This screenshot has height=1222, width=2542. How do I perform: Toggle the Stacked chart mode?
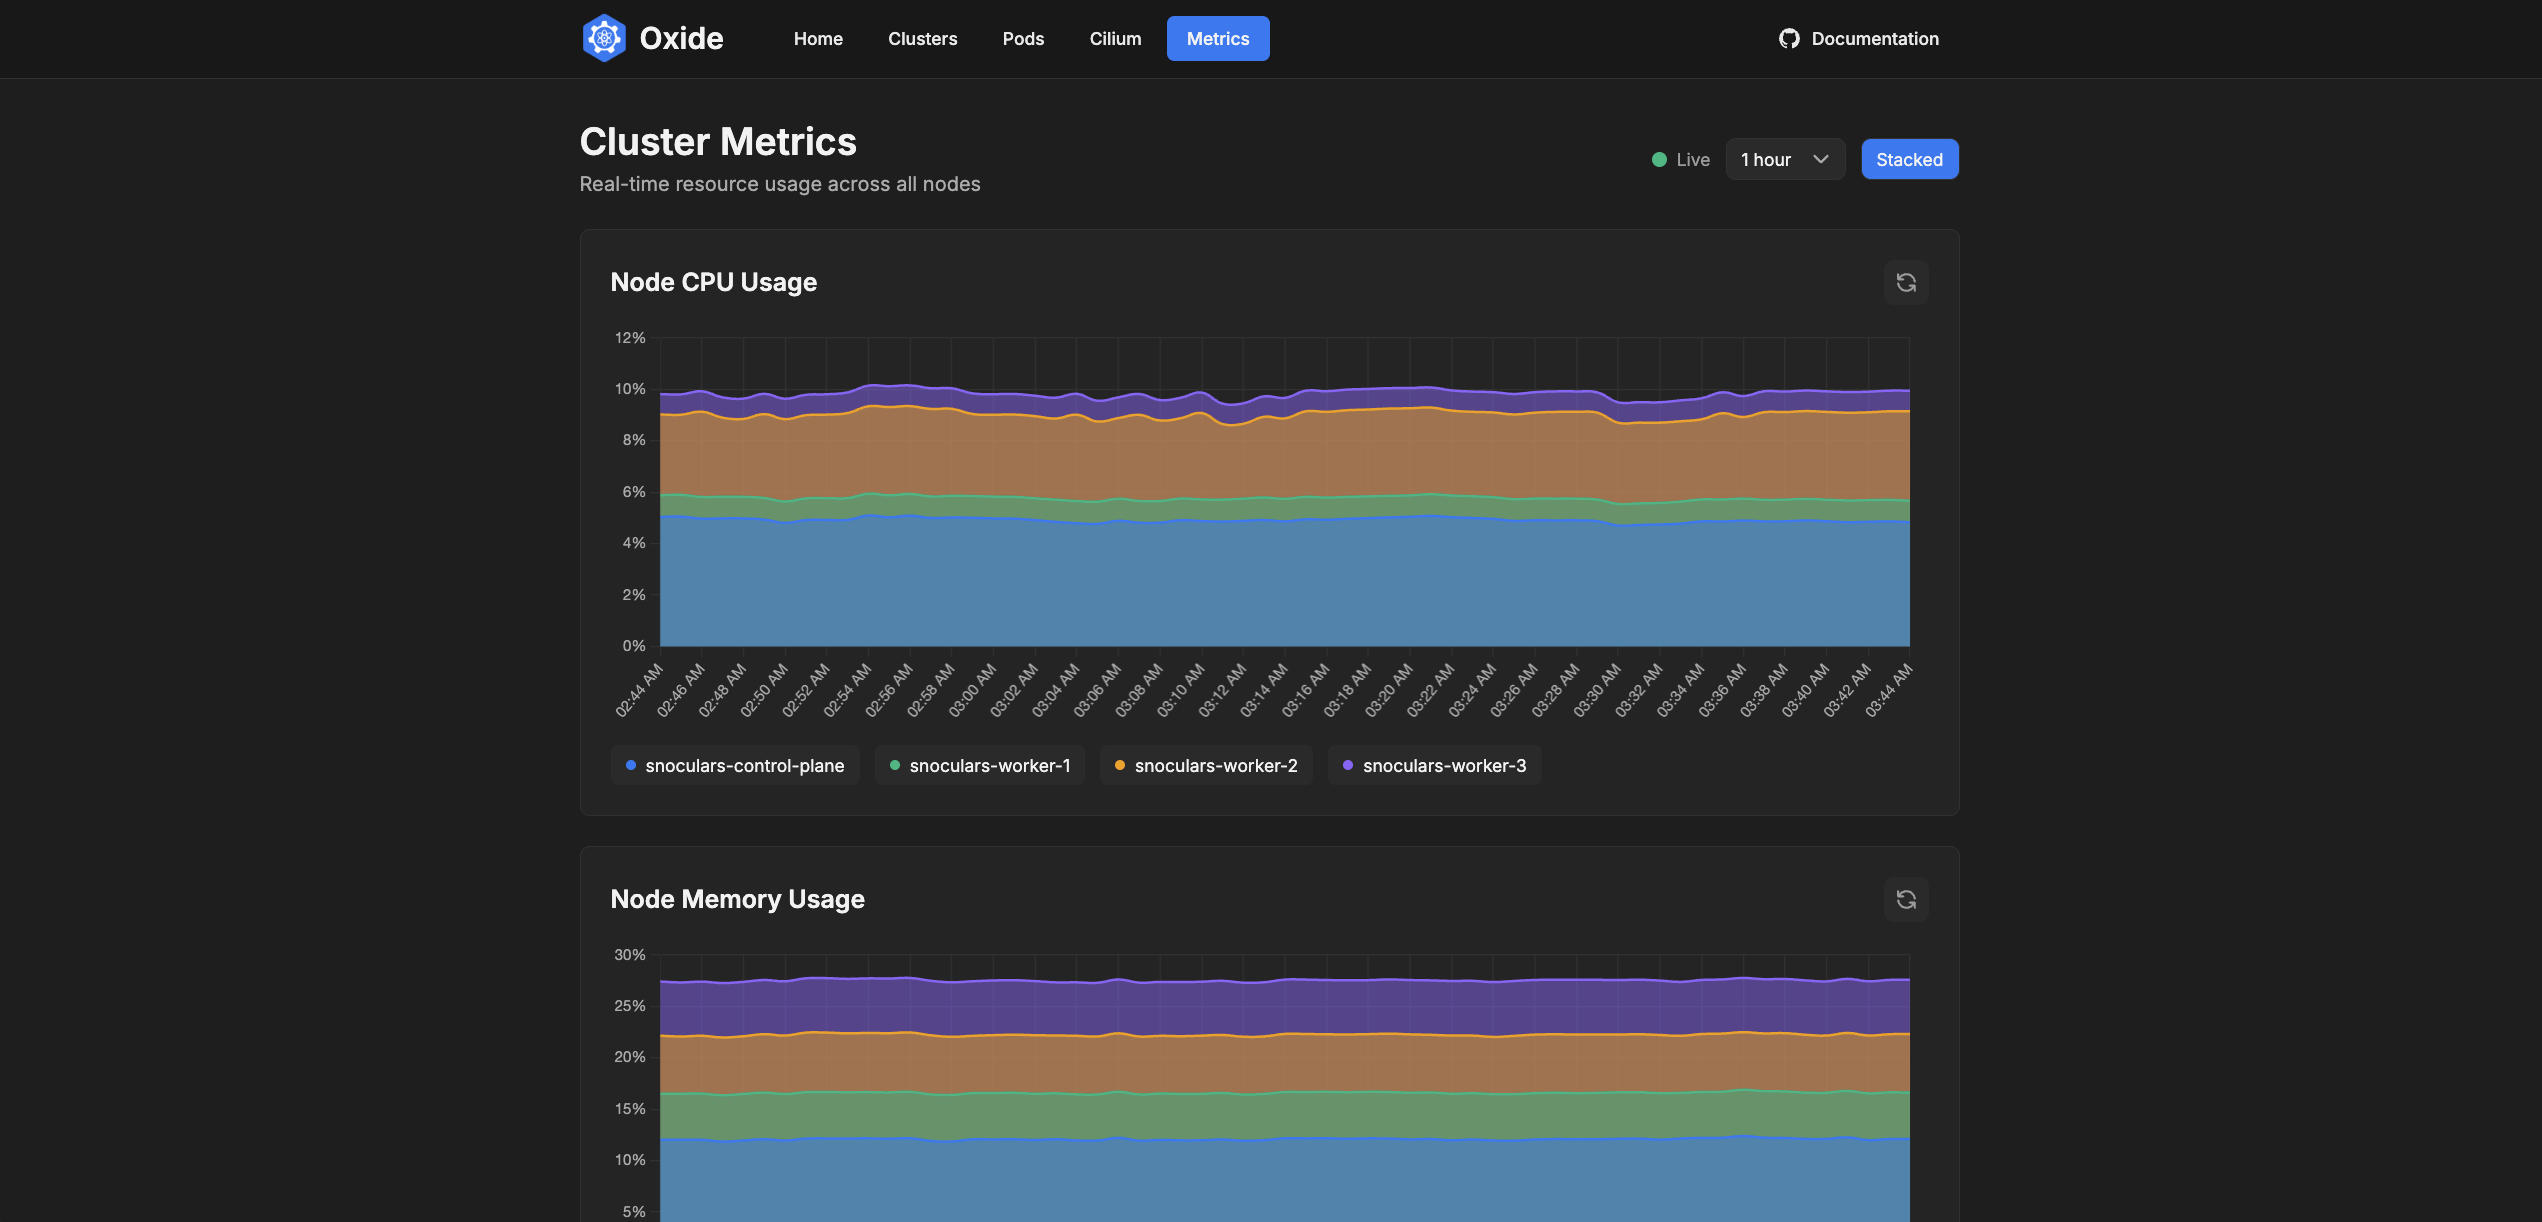point(1909,160)
